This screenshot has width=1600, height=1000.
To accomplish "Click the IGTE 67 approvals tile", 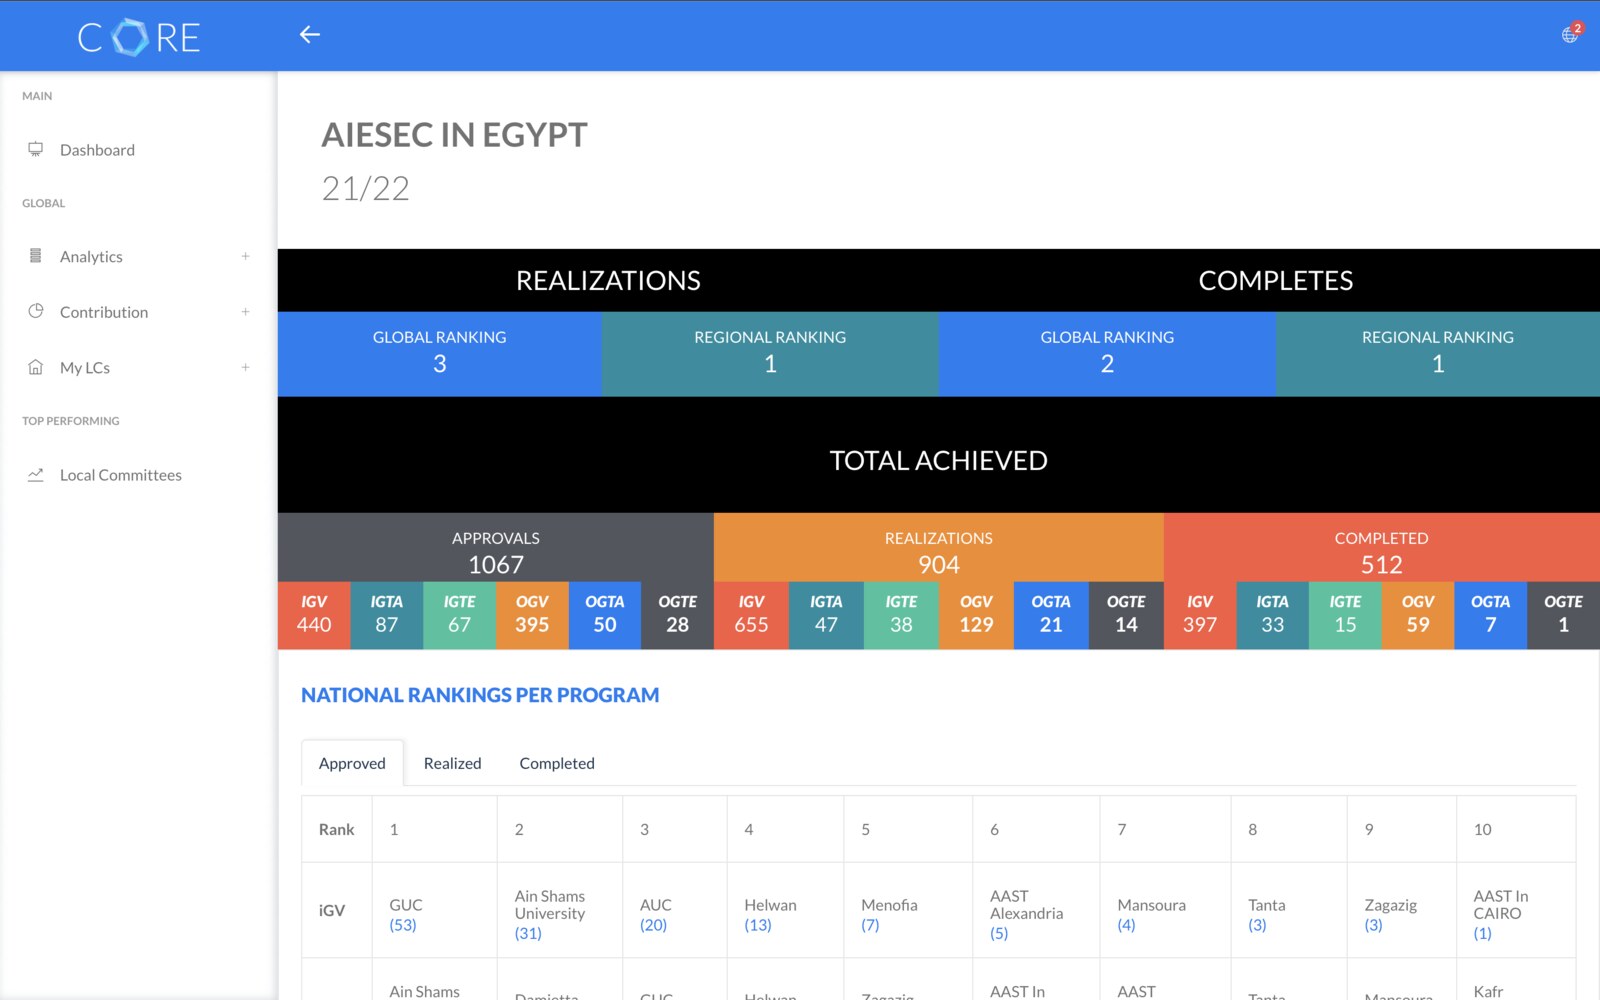I will click(459, 615).
